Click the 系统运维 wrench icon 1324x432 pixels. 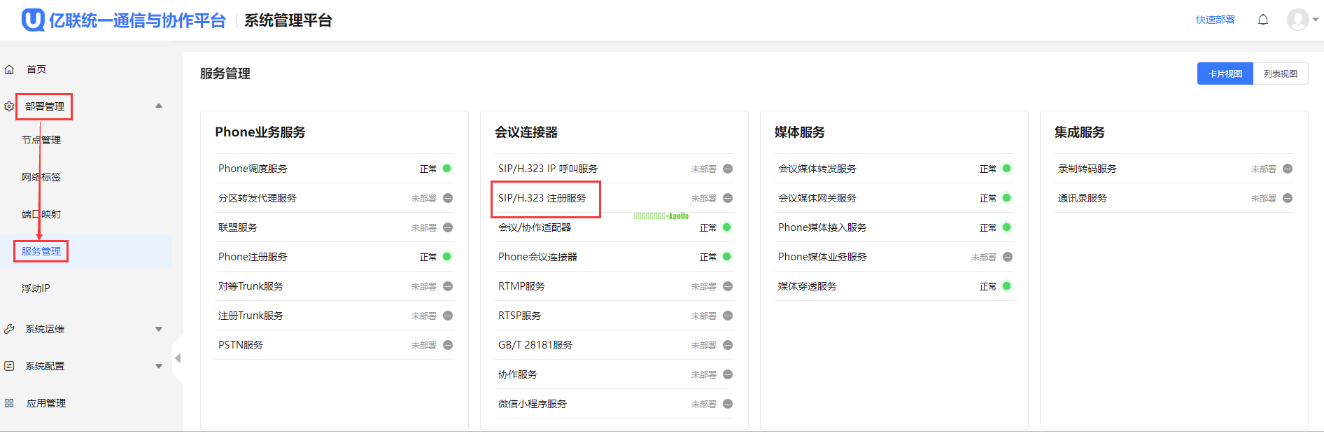pos(9,329)
